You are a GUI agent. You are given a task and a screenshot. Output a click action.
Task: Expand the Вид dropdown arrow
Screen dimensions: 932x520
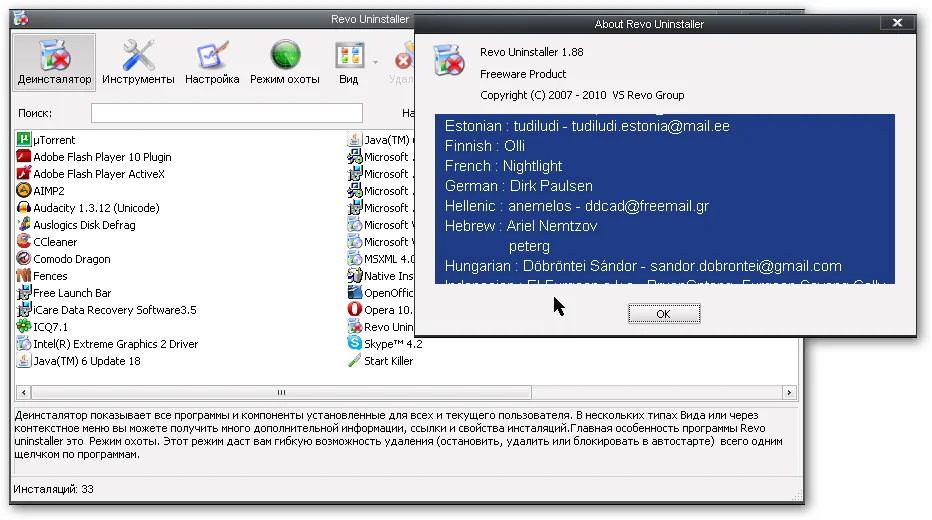[375, 62]
